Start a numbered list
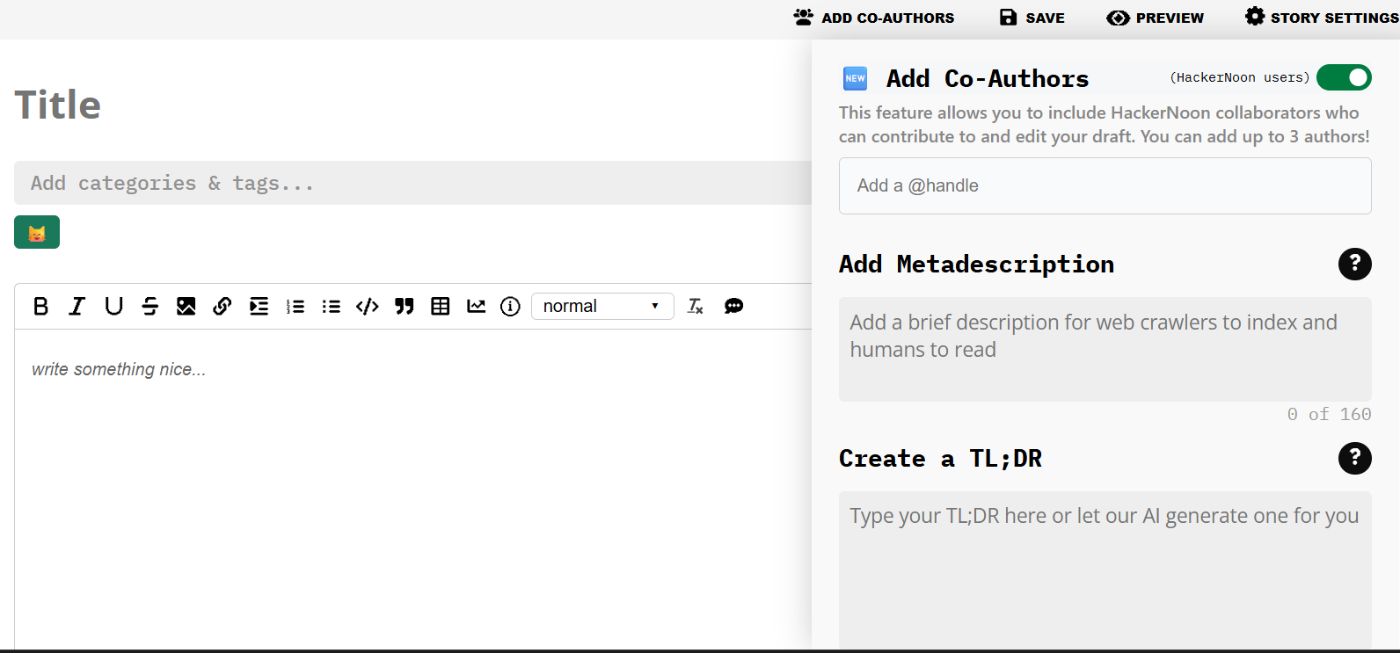The width and height of the screenshot is (1400, 653). 295,306
